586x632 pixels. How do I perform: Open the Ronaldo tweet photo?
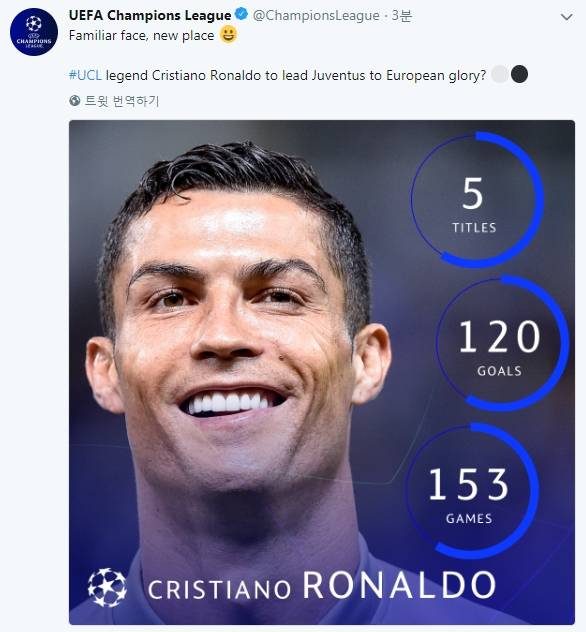(x=322, y=372)
